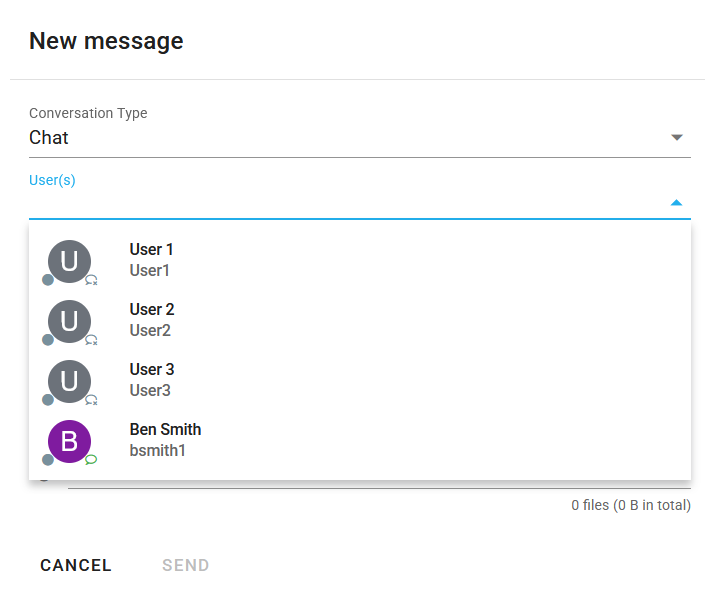Click User 2's gray avatar icon
Viewport: 705px width, 595px height.
(x=69, y=321)
